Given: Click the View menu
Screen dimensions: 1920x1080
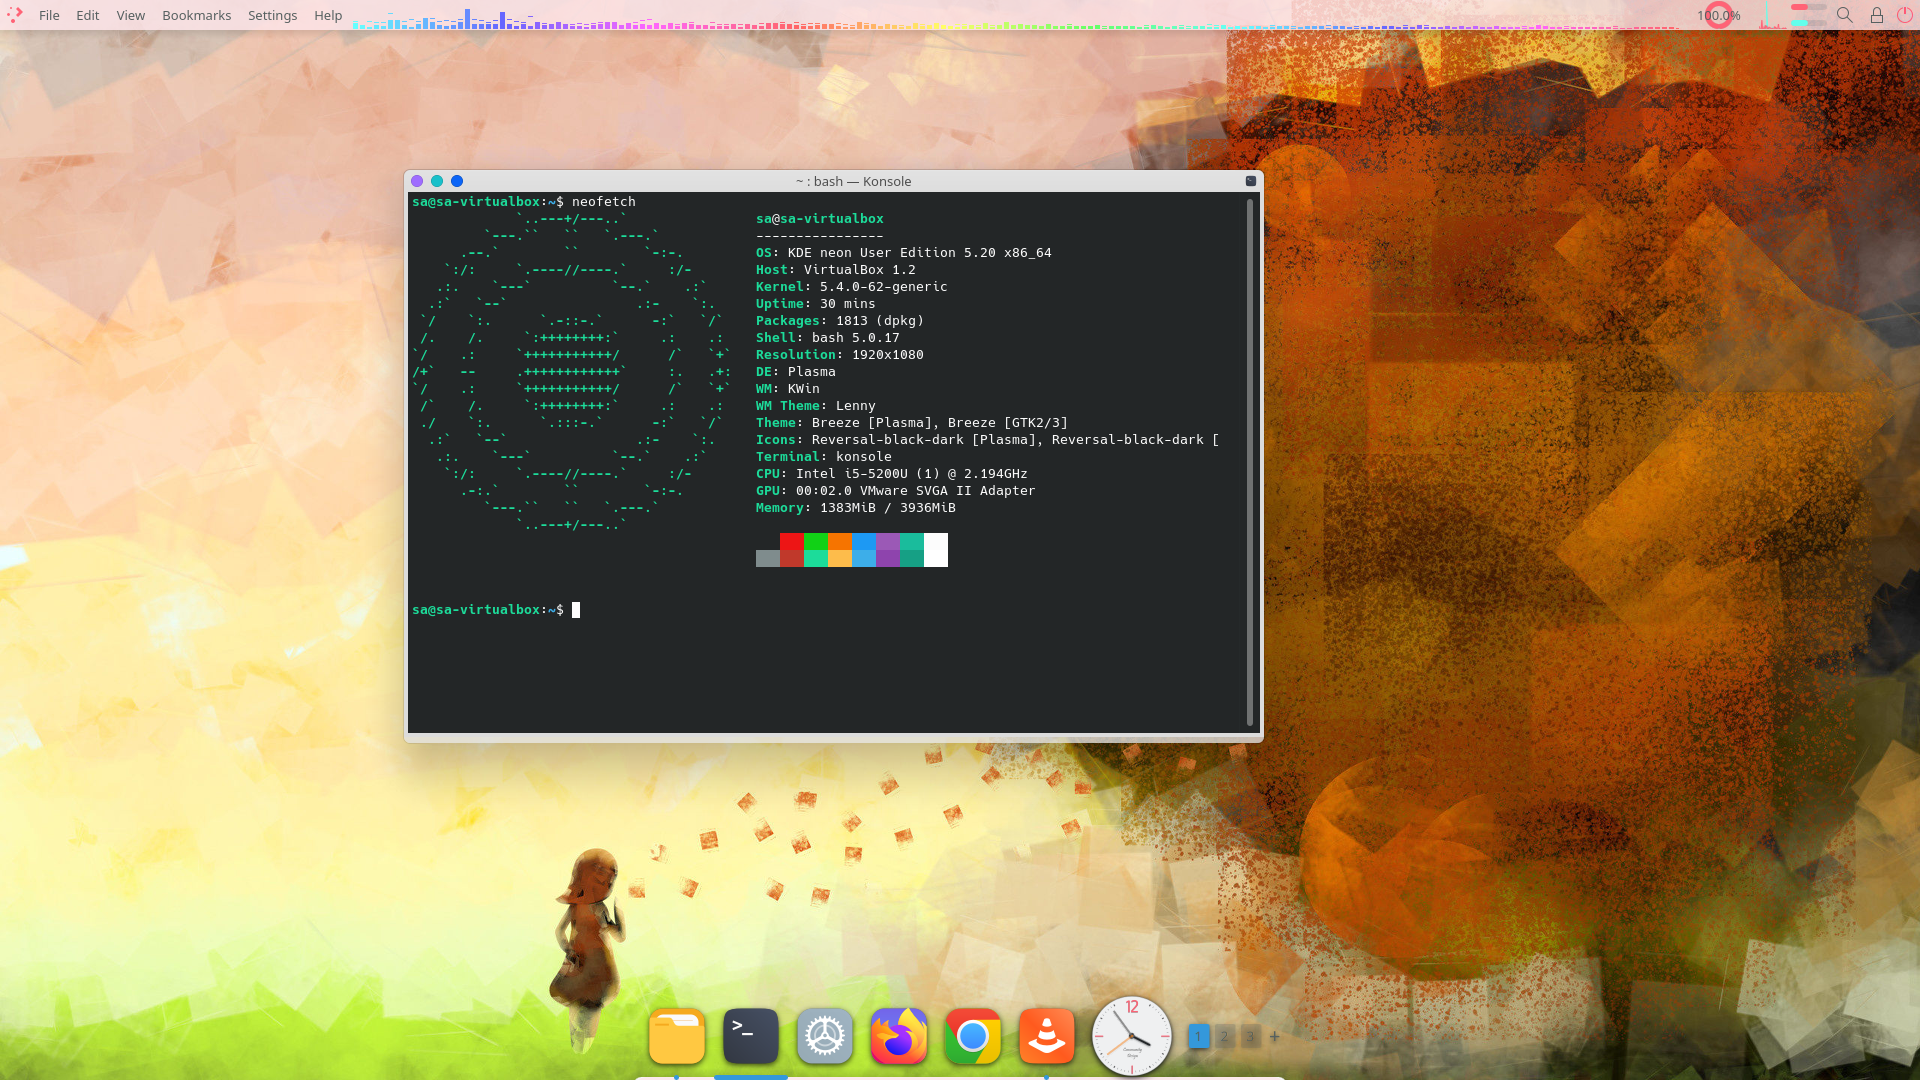Looking at the screenshot, I should 130,15.
